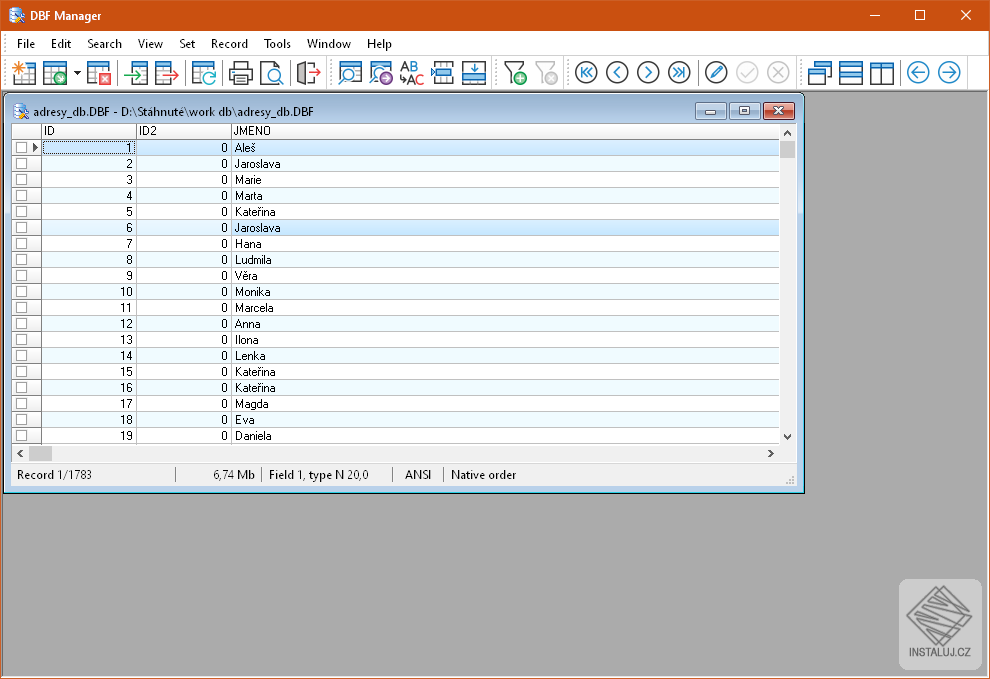Export data using the export table icon
990x679 pixels.
click(166, 72)
